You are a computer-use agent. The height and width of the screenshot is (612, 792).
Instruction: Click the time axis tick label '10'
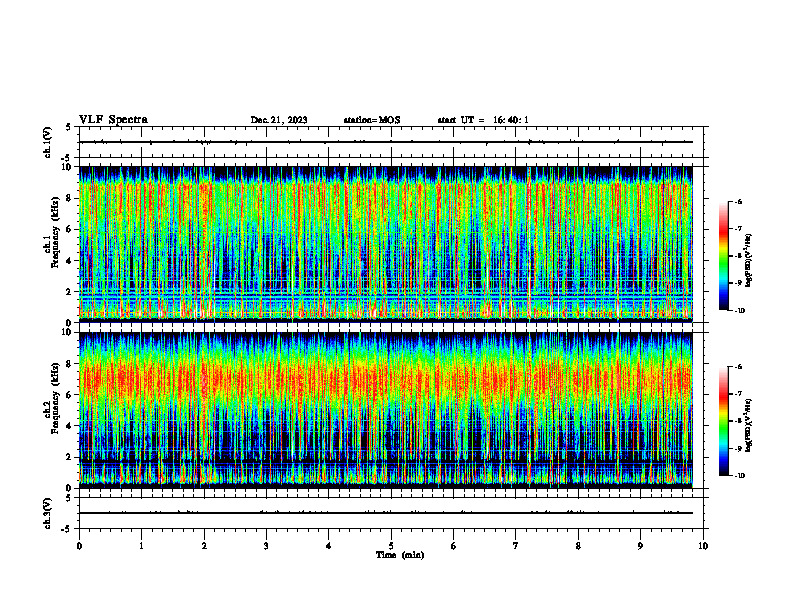703,546
